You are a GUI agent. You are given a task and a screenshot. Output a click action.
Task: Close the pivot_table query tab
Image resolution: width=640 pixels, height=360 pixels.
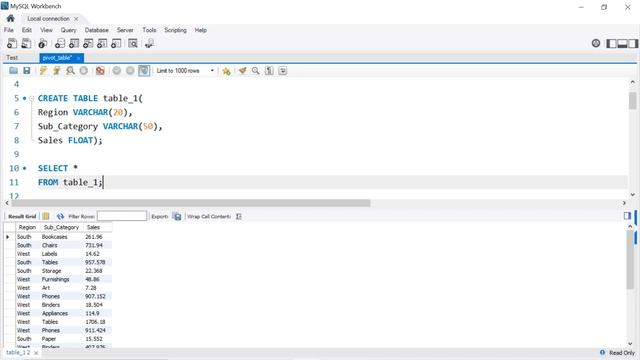(78, 58)
